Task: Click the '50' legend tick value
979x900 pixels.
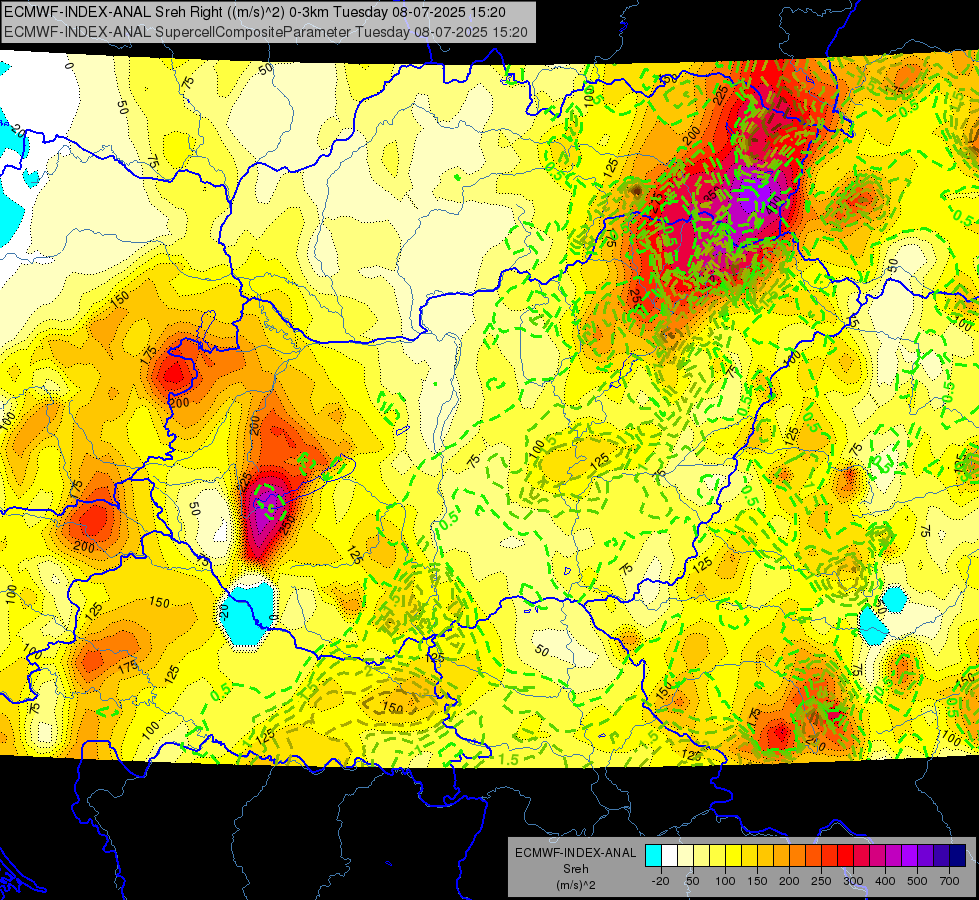Action: (693, 881)
